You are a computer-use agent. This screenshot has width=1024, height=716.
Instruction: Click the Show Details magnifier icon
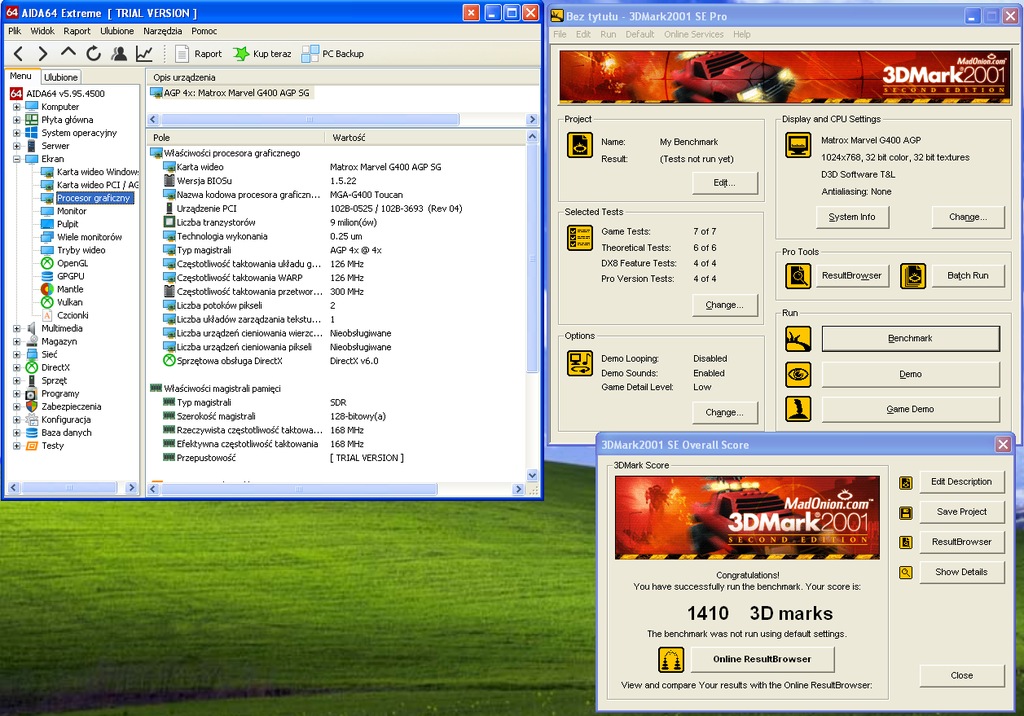(906, 572)
